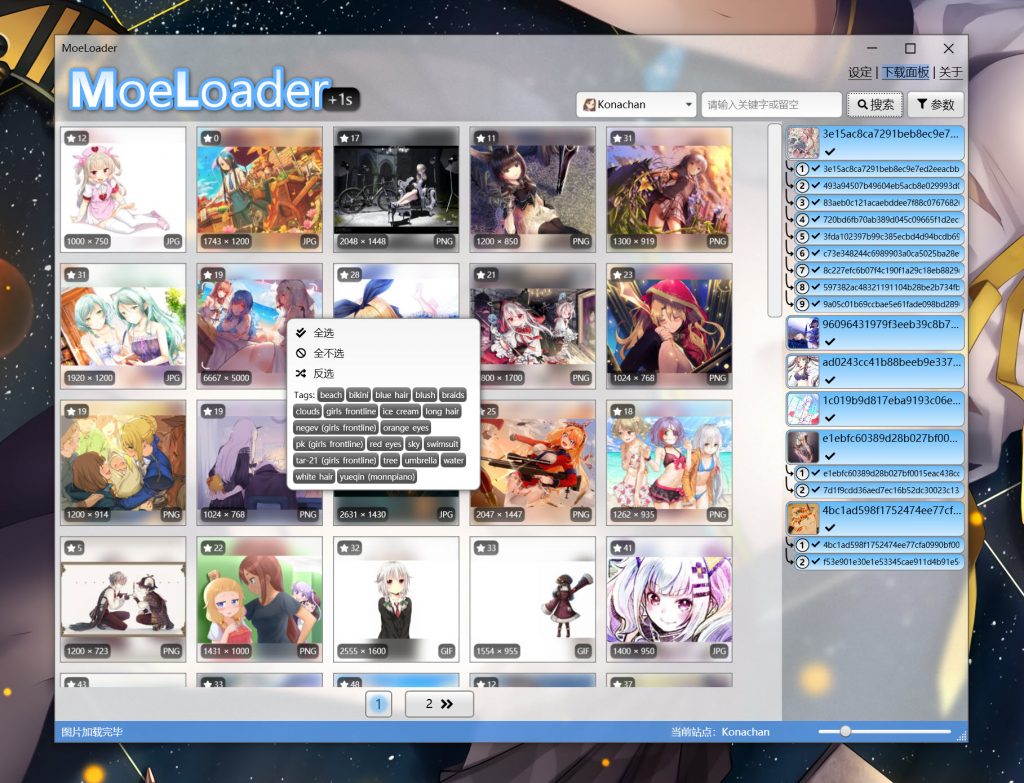The width and height of the screenshot is (1024, 783).
Task: Choose the 'blue hair' tag in popup
Action: (391, 395)
